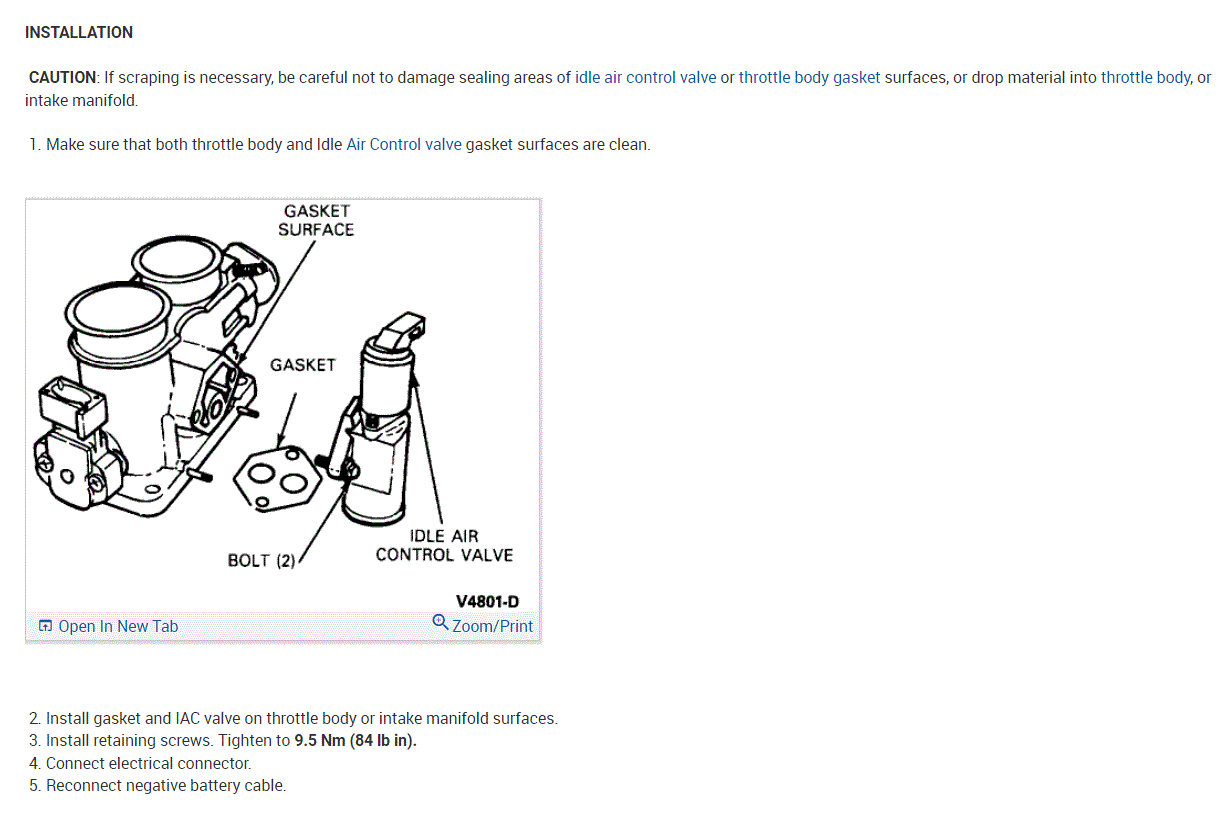Open the 'idle air control valve' link
The height and width of the screenshot is (815, 1232).
pyautogui.click(x=645, y=77)
